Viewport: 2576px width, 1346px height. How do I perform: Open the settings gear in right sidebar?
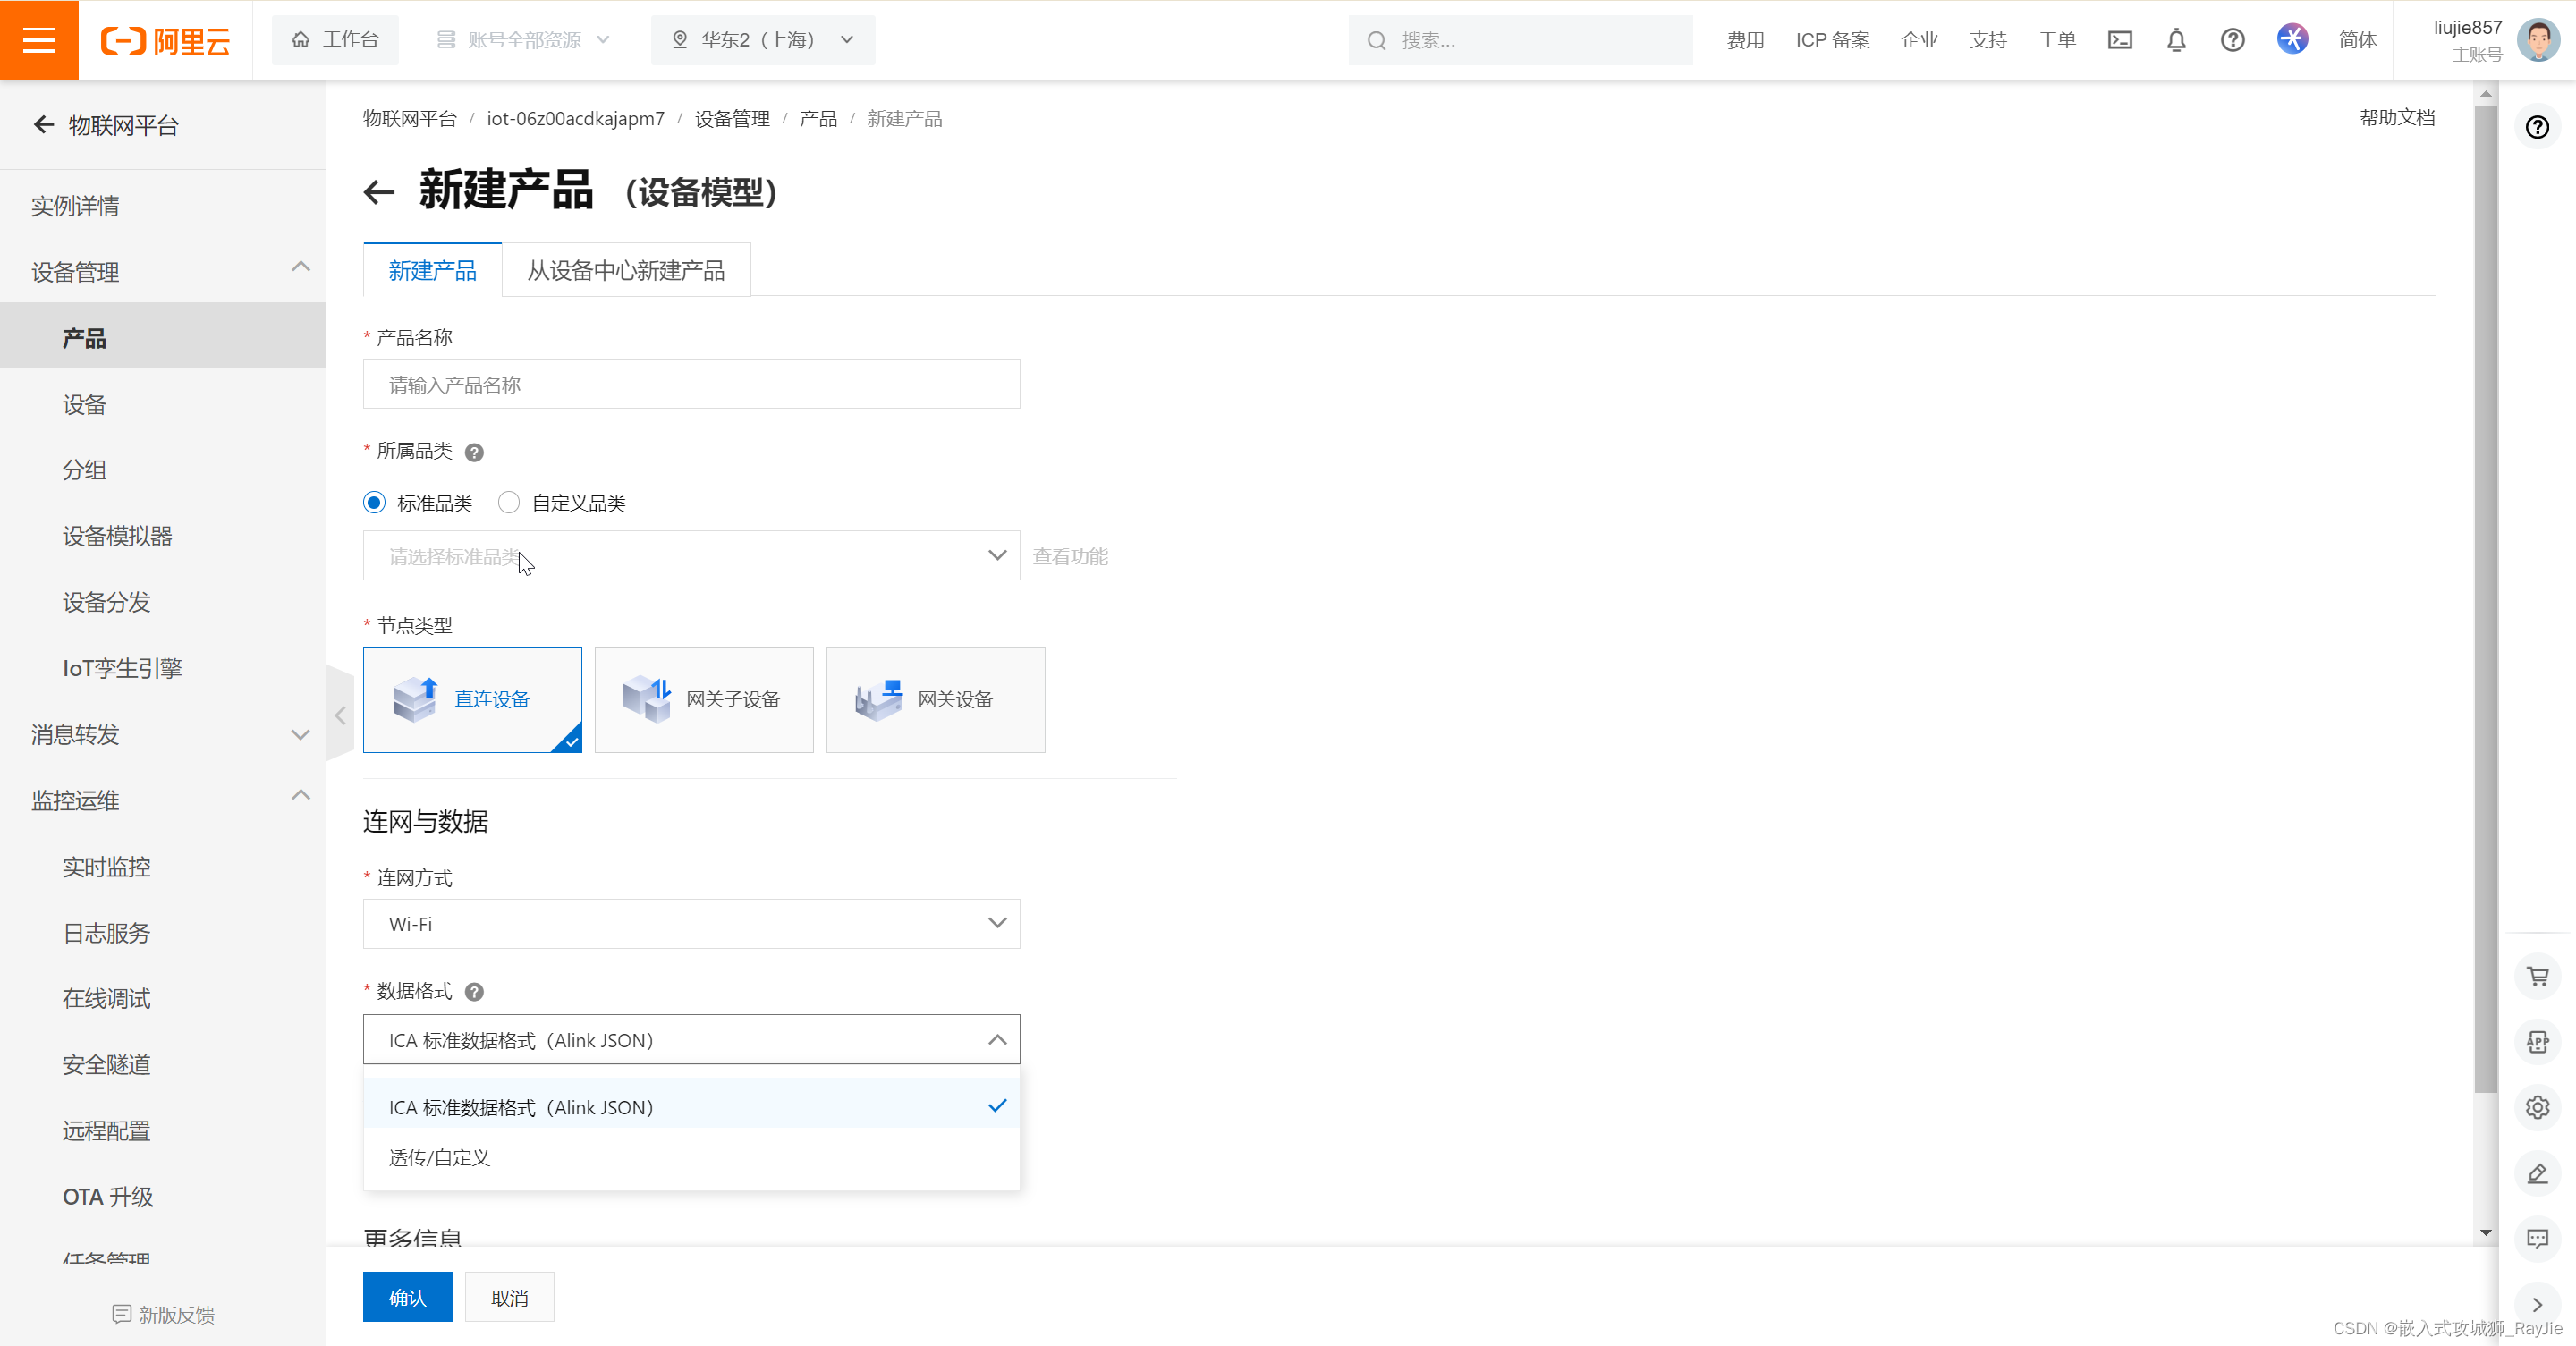pos(2537,1107)
